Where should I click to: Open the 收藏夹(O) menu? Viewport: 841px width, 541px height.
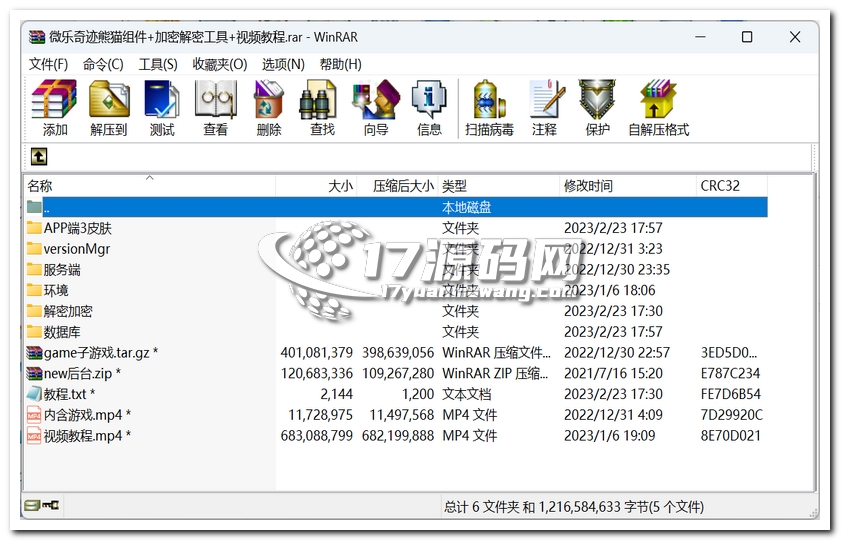coord(219,64)
